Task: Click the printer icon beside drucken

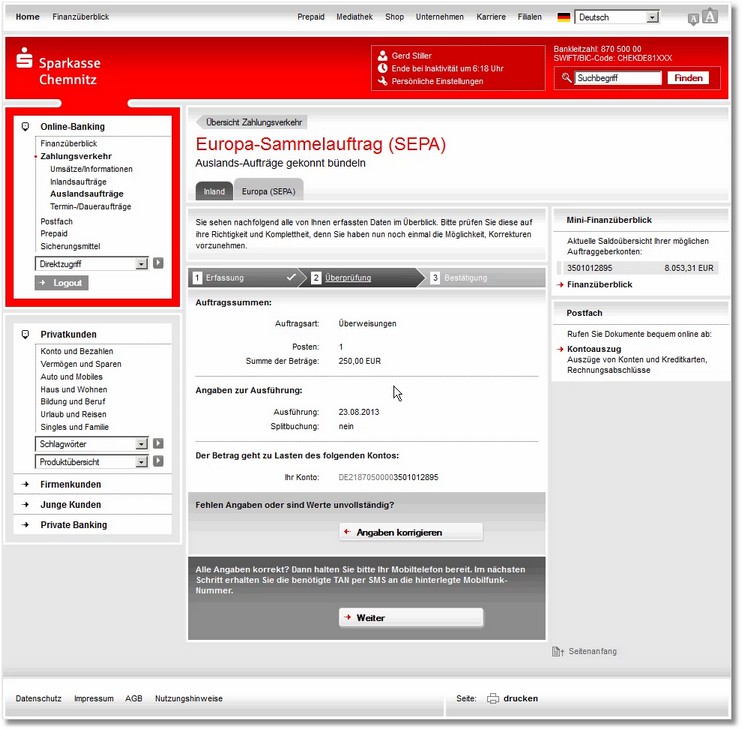Action: click(492, 699)
